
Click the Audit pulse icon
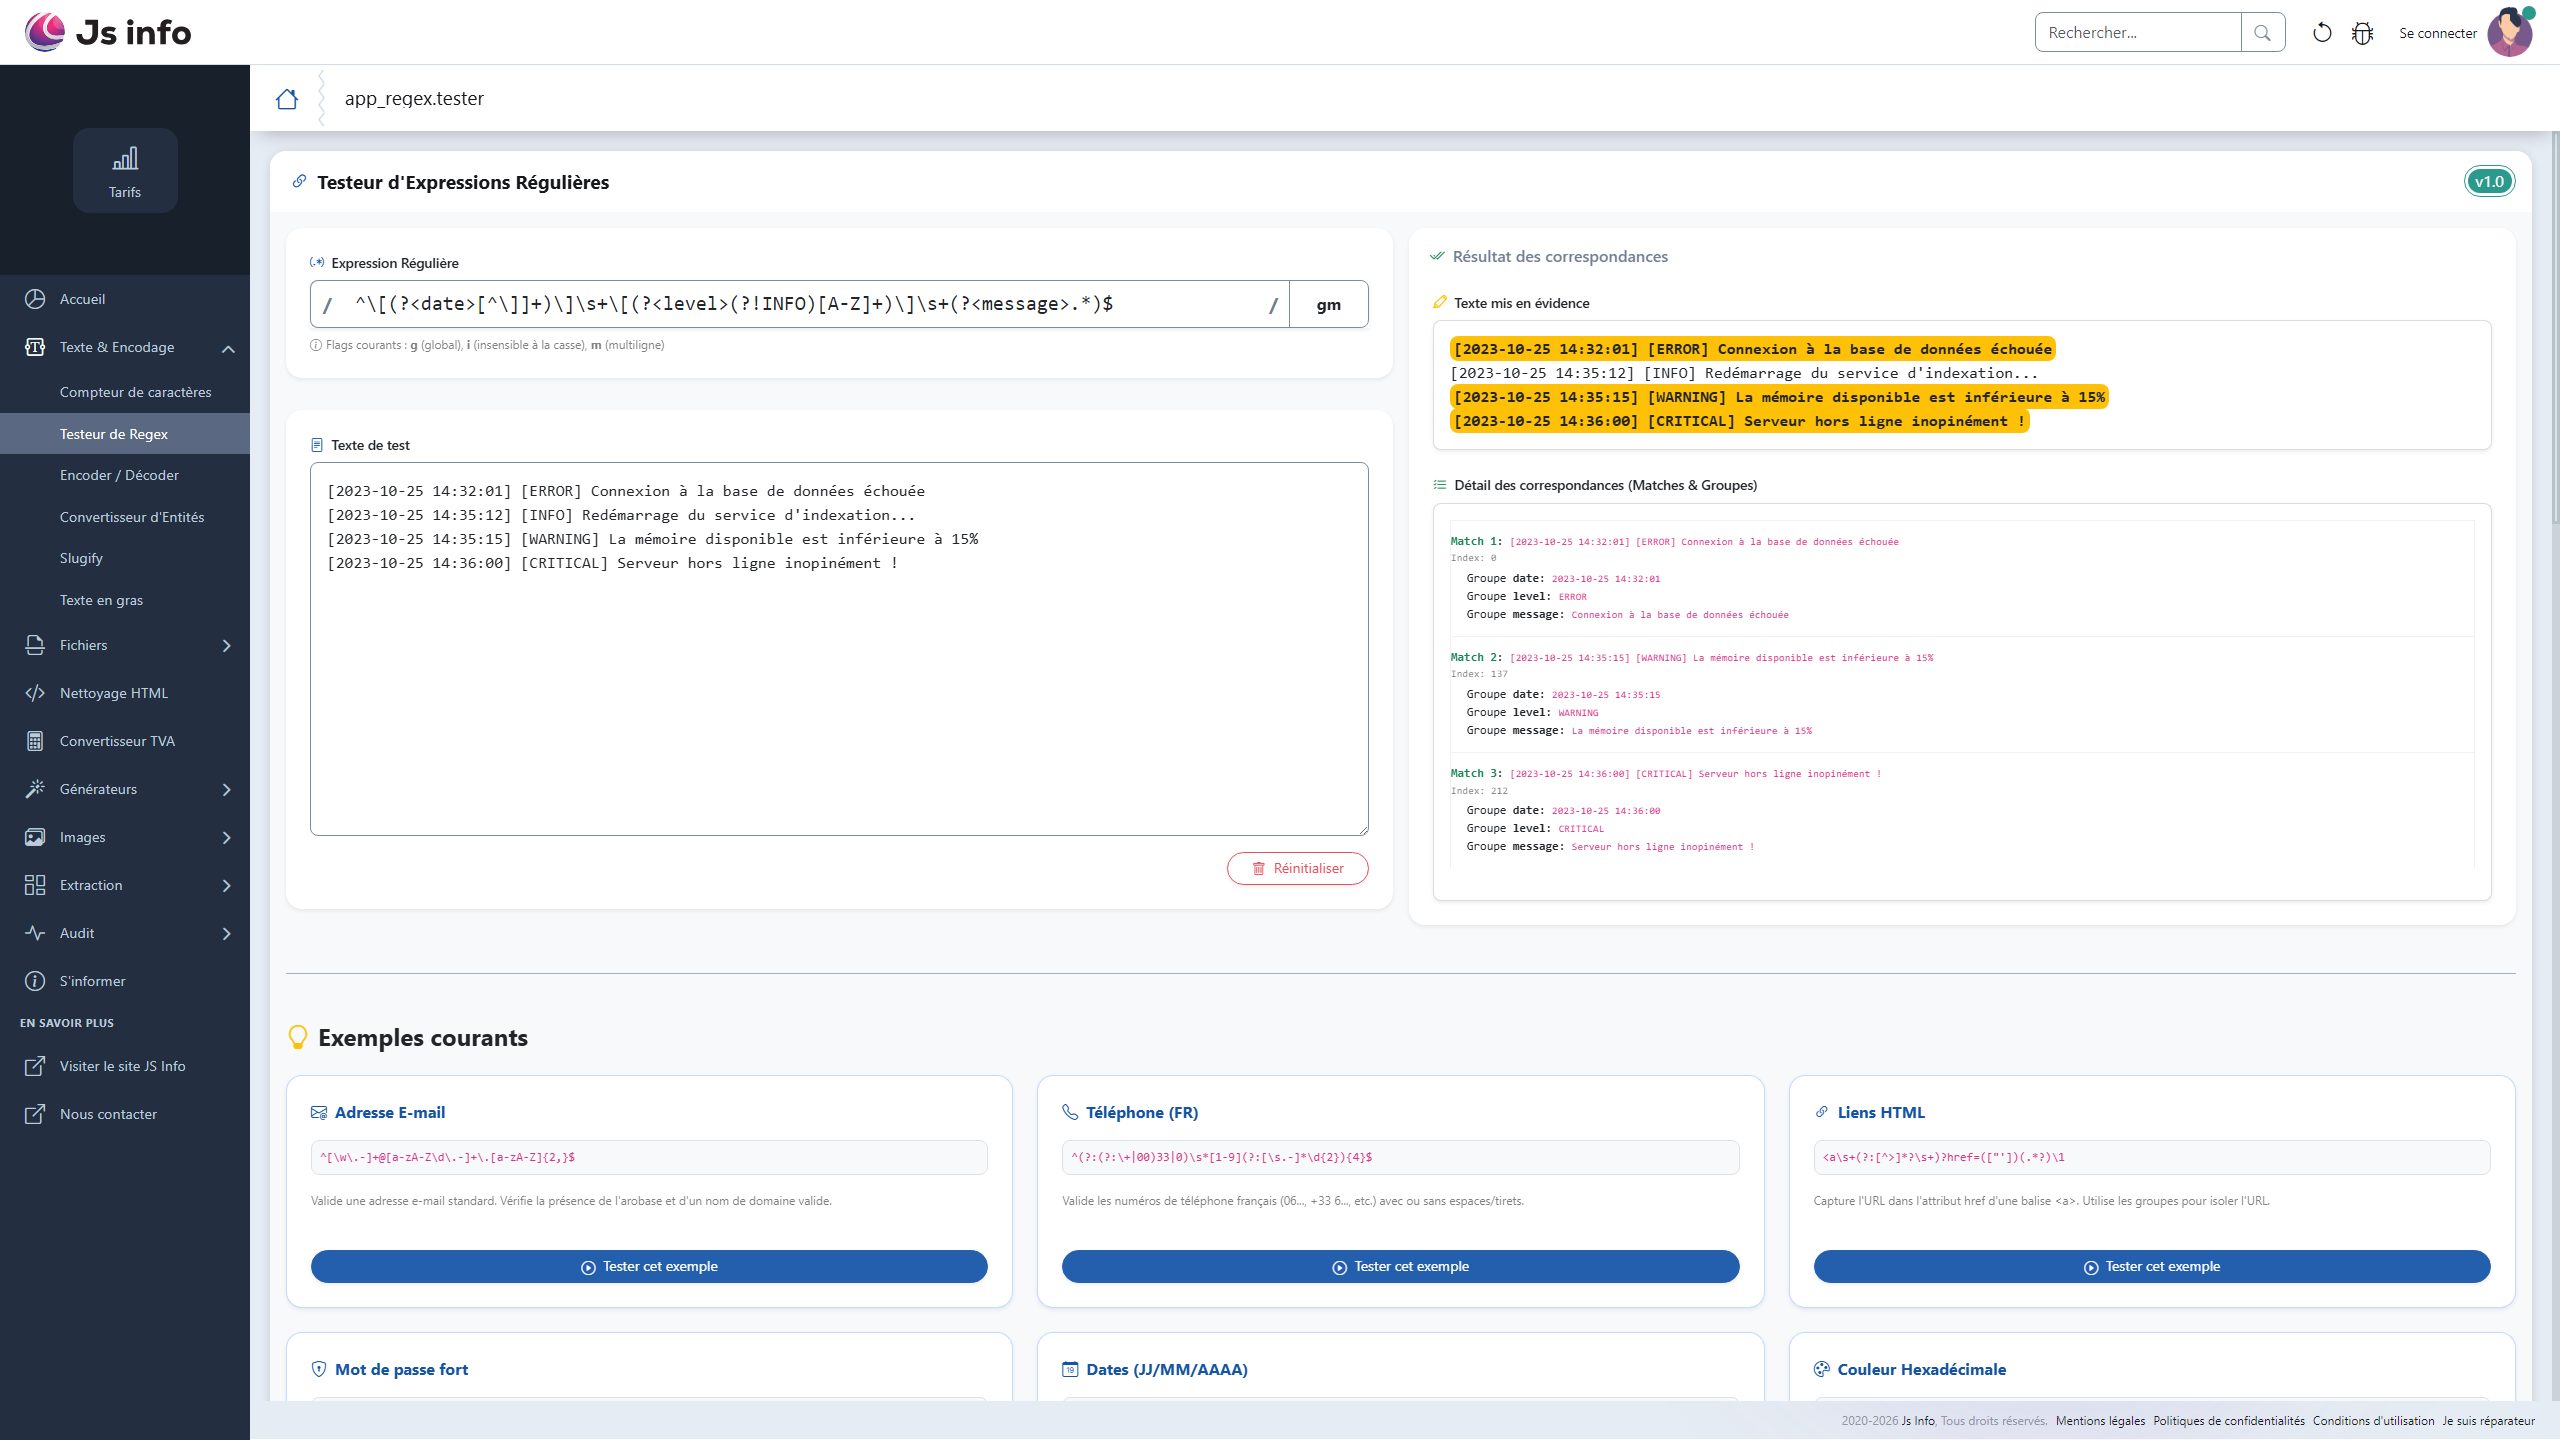35,933
